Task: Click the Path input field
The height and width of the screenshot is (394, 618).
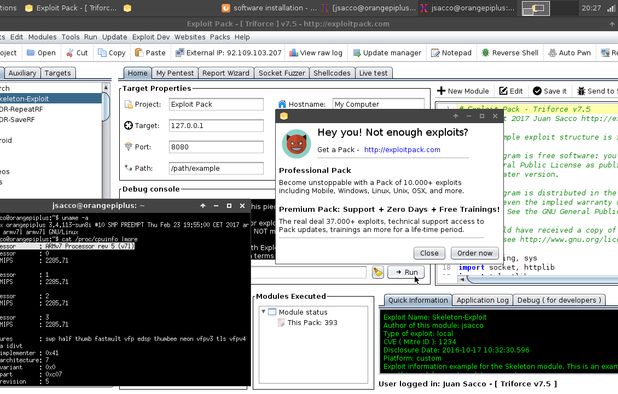Action: pos(216,168)
